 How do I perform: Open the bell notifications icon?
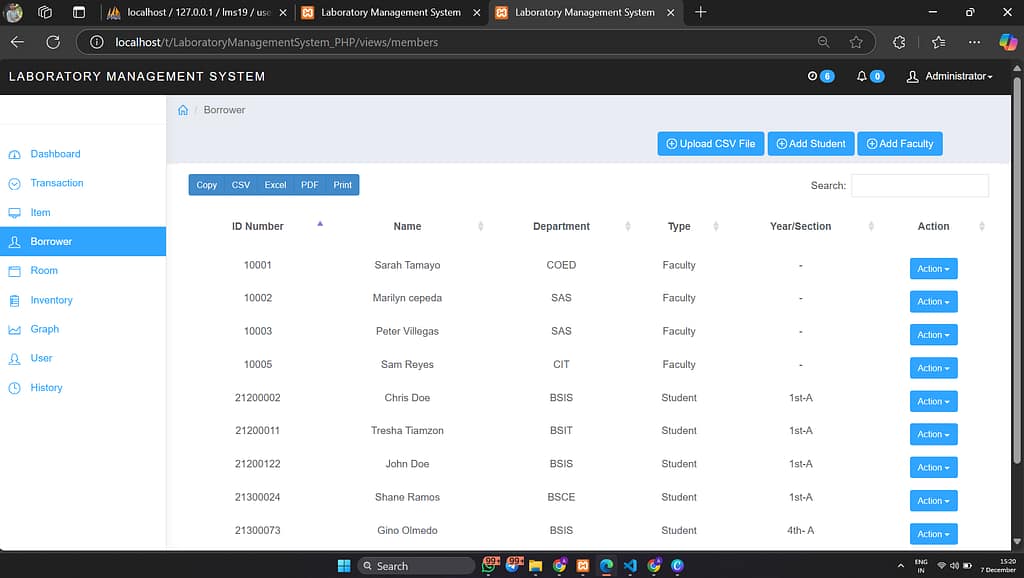coord(862,77)
